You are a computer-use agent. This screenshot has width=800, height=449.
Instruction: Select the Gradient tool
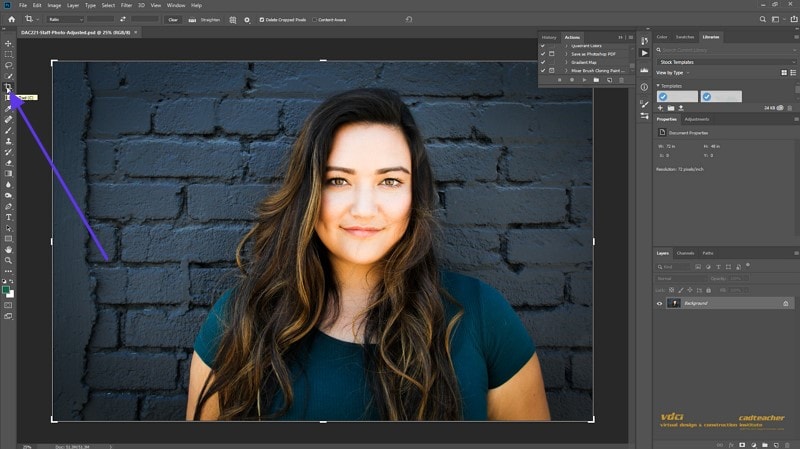click(x=8, y=174)
